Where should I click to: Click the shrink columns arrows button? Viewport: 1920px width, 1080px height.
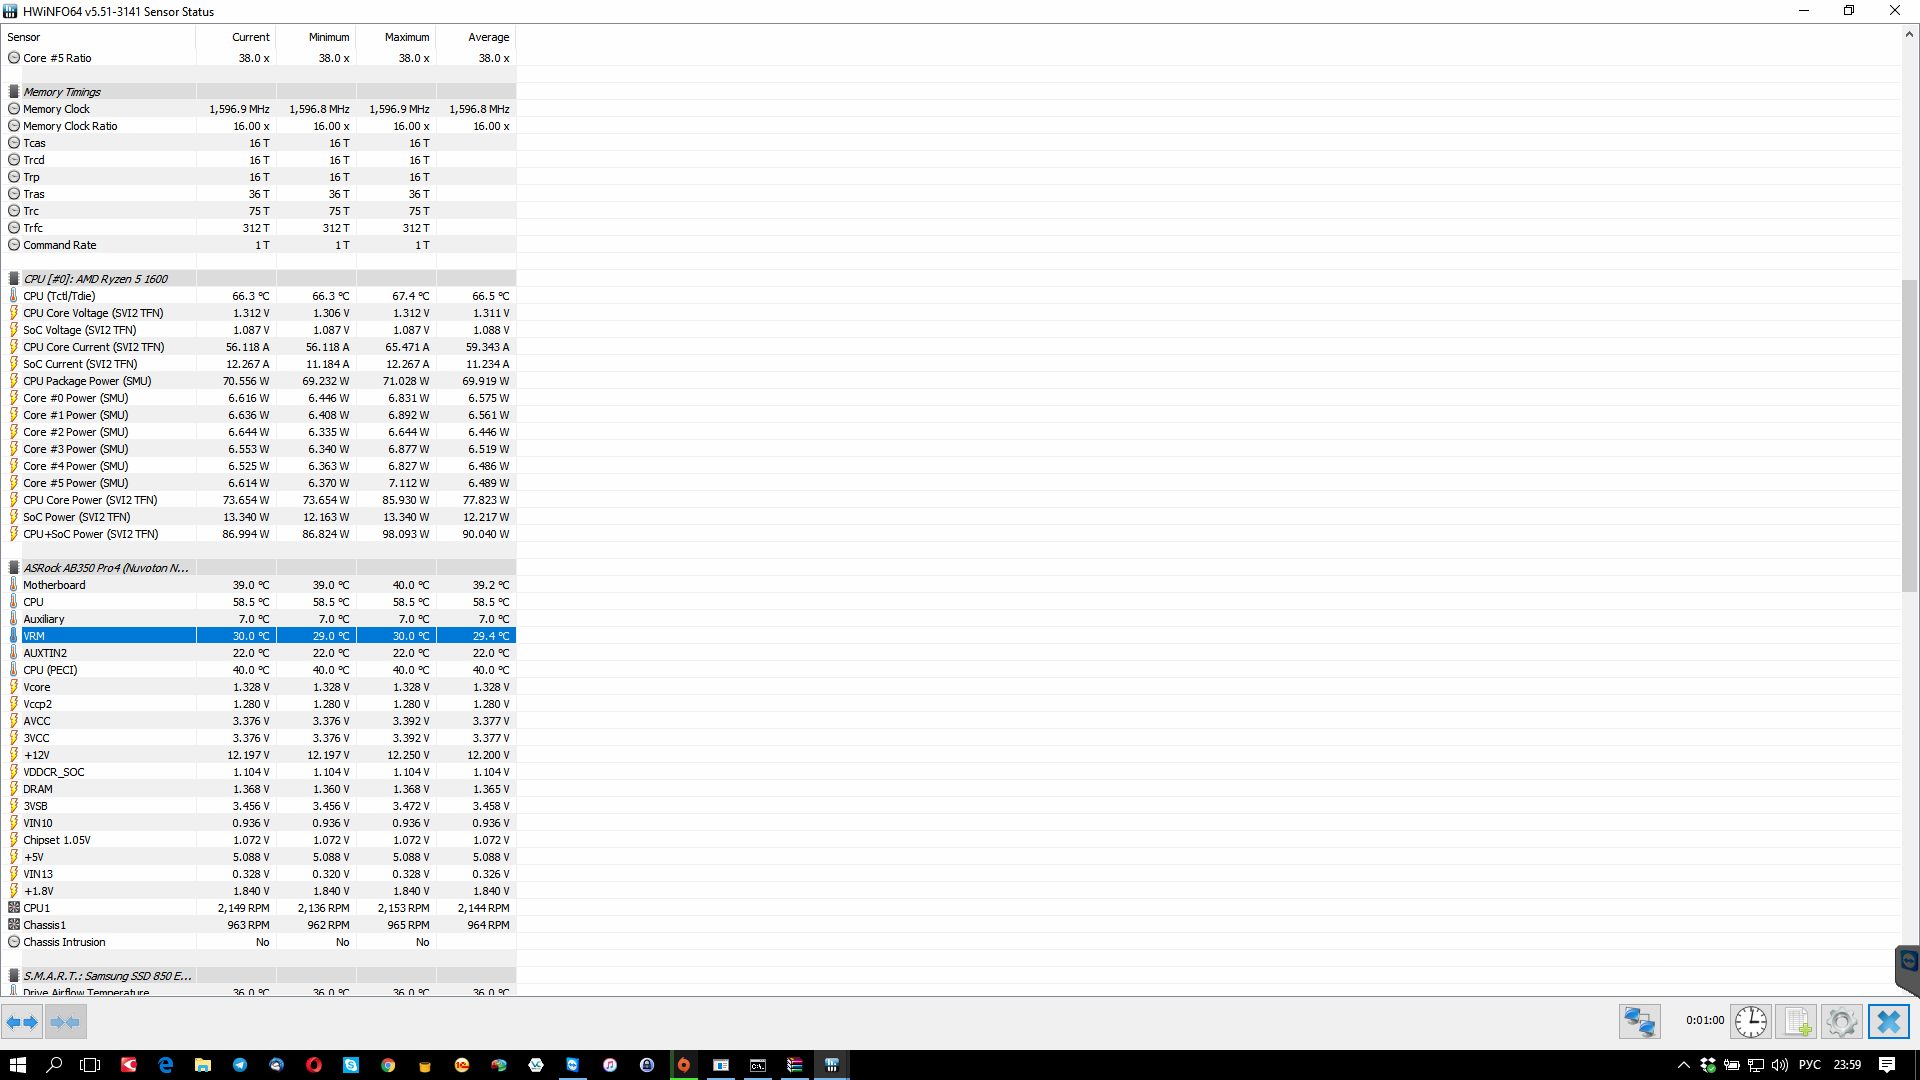[x=65, y=1022]
